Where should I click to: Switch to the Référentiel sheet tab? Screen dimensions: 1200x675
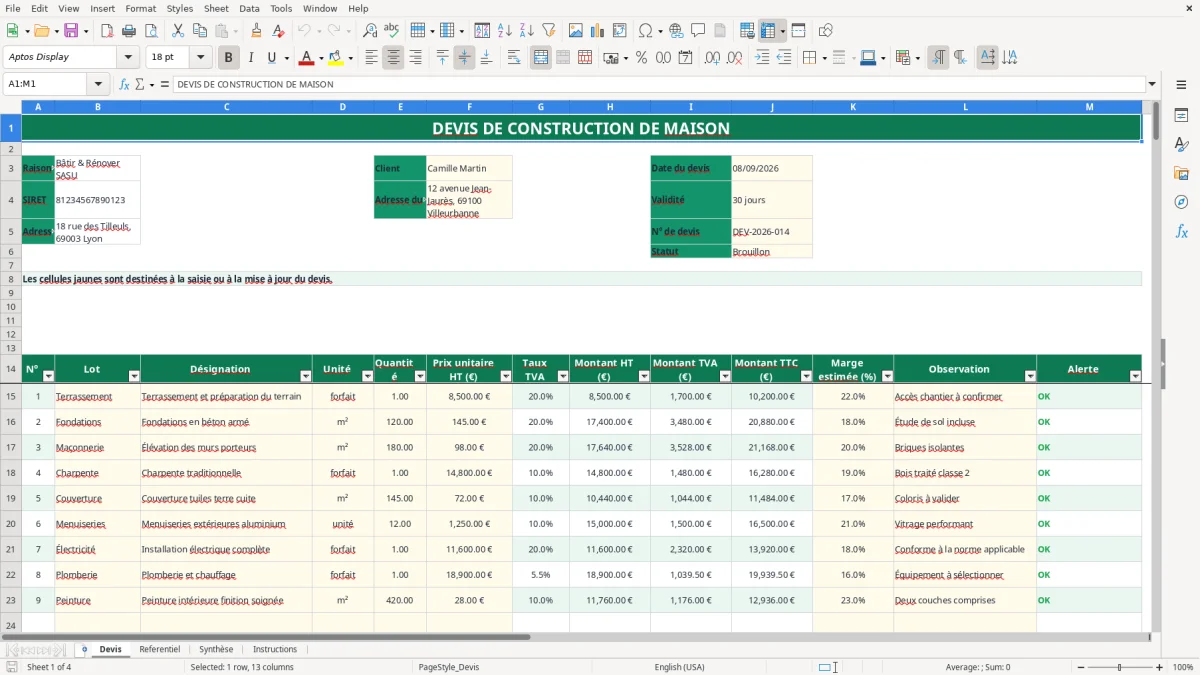tap(160, 649)
